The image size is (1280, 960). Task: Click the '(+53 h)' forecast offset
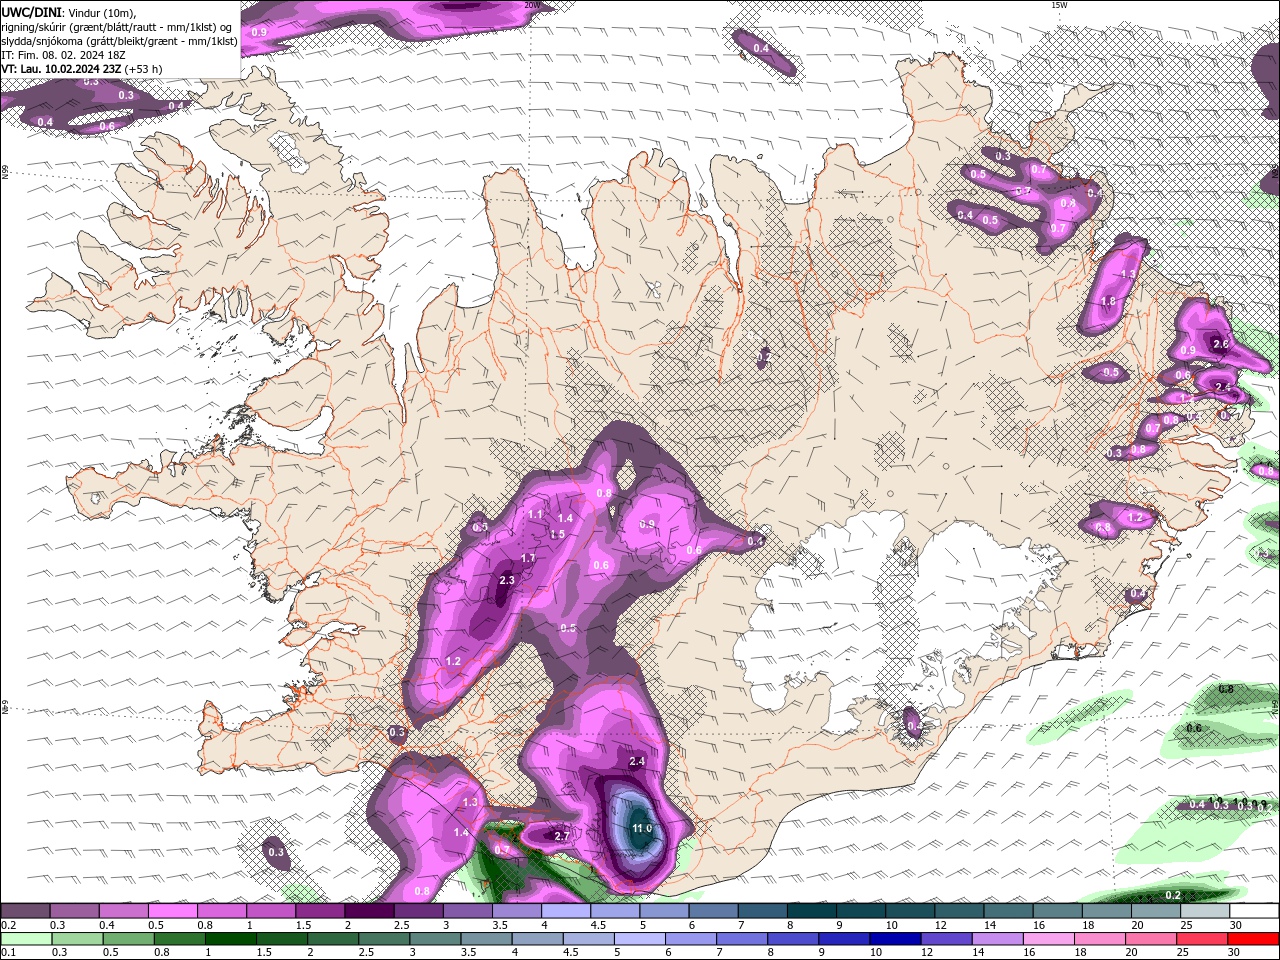point(144,69)
